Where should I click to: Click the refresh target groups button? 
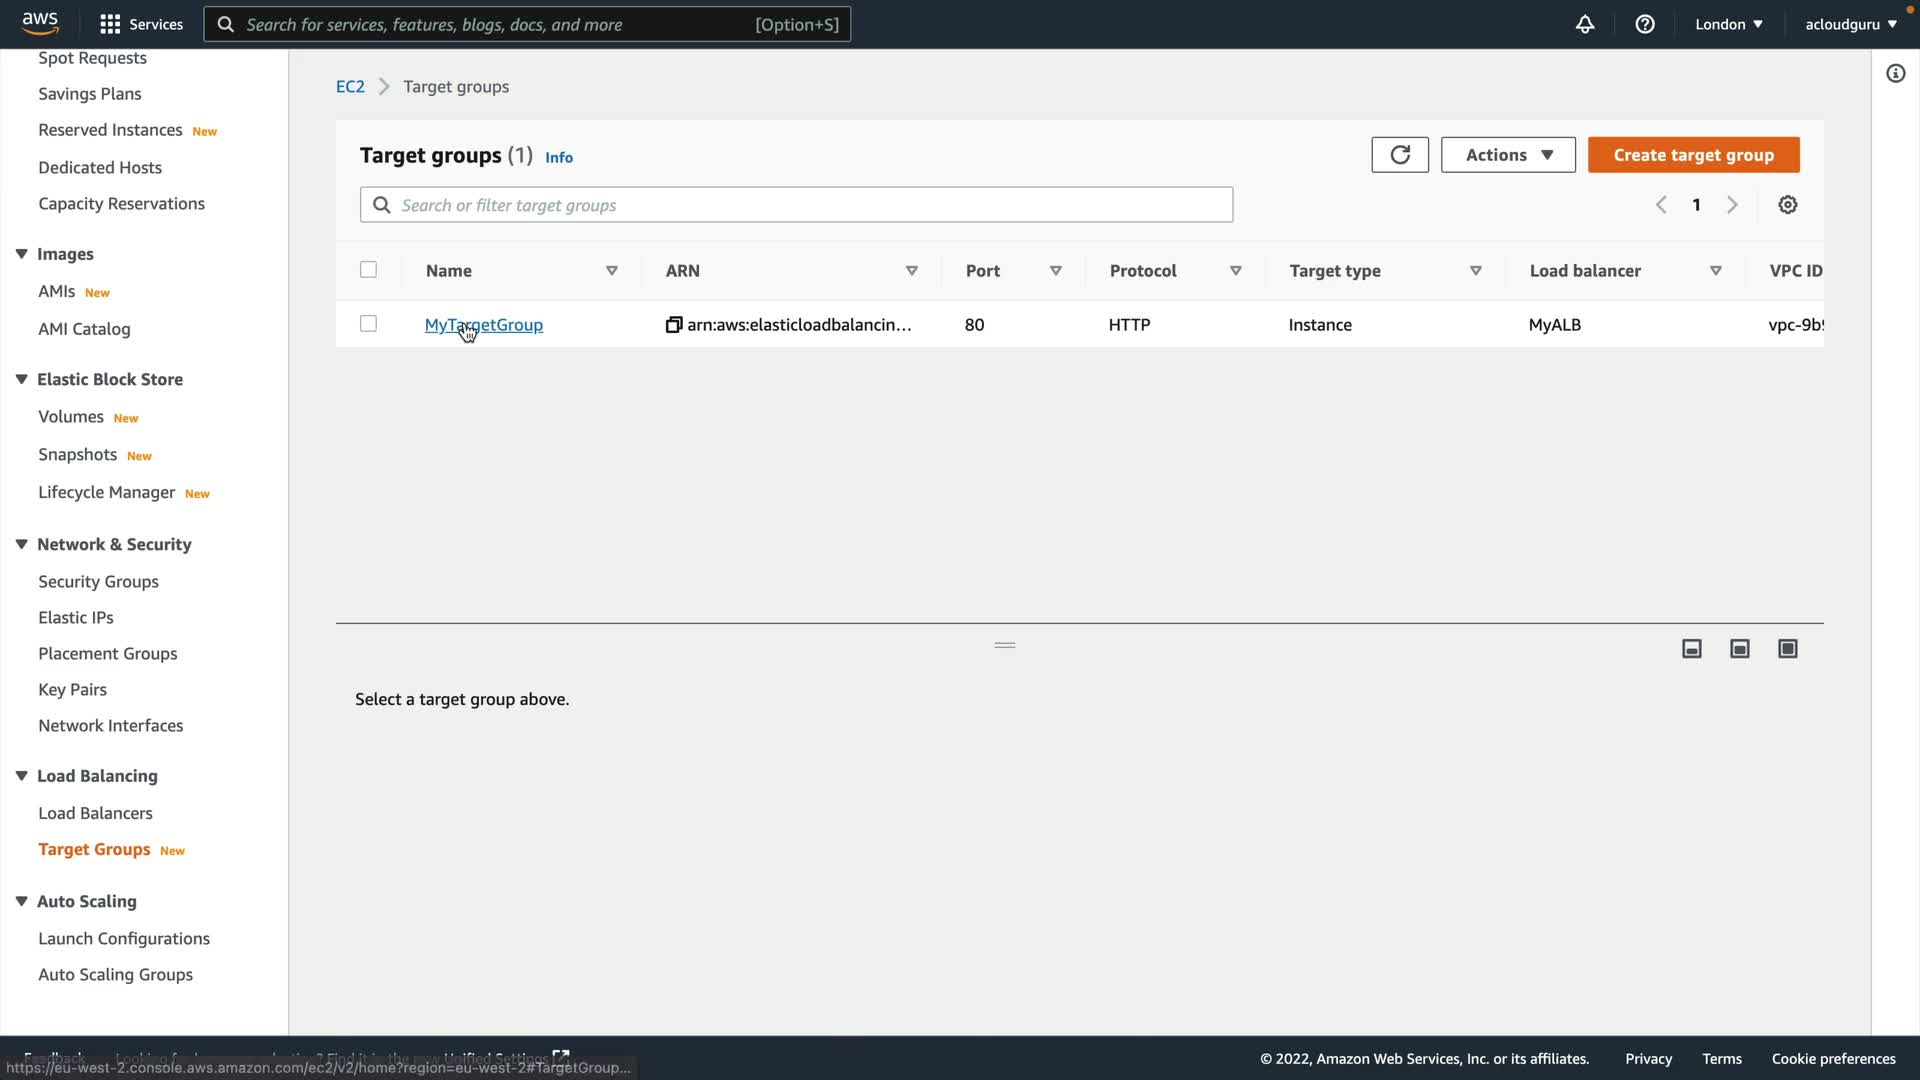[1399, 155]
